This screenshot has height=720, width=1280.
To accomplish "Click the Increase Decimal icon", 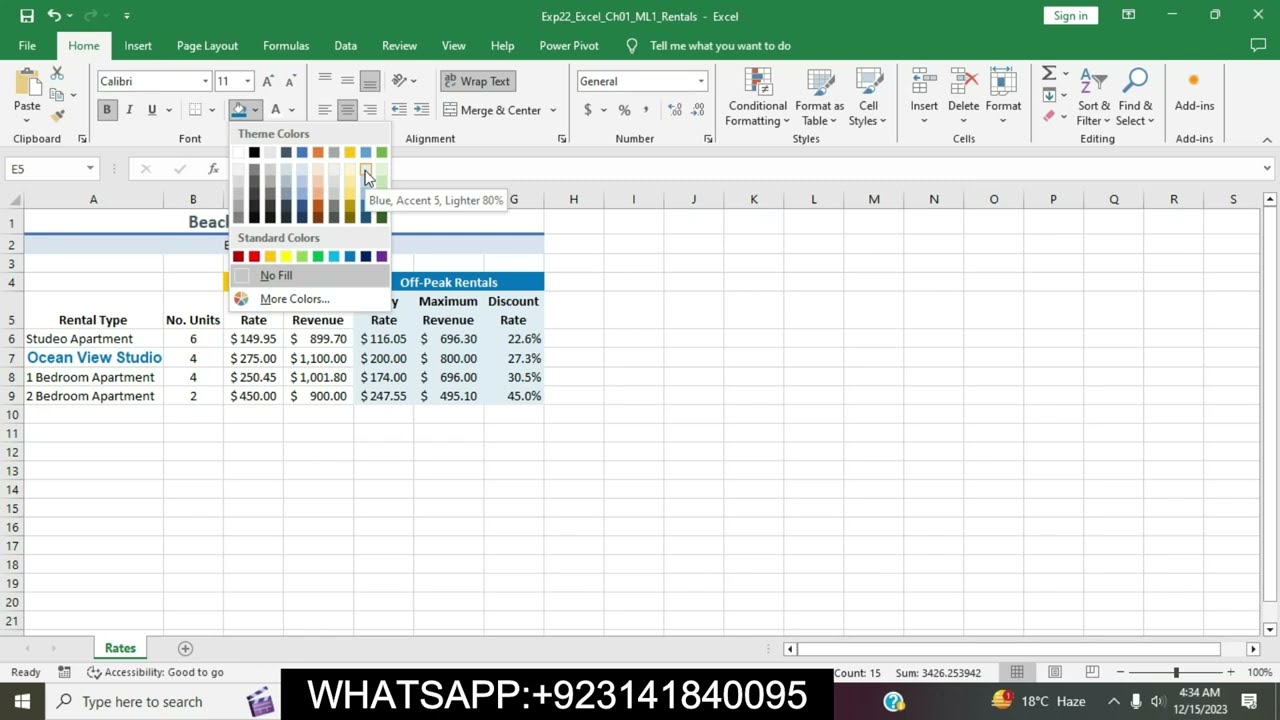I will point(675,110).
